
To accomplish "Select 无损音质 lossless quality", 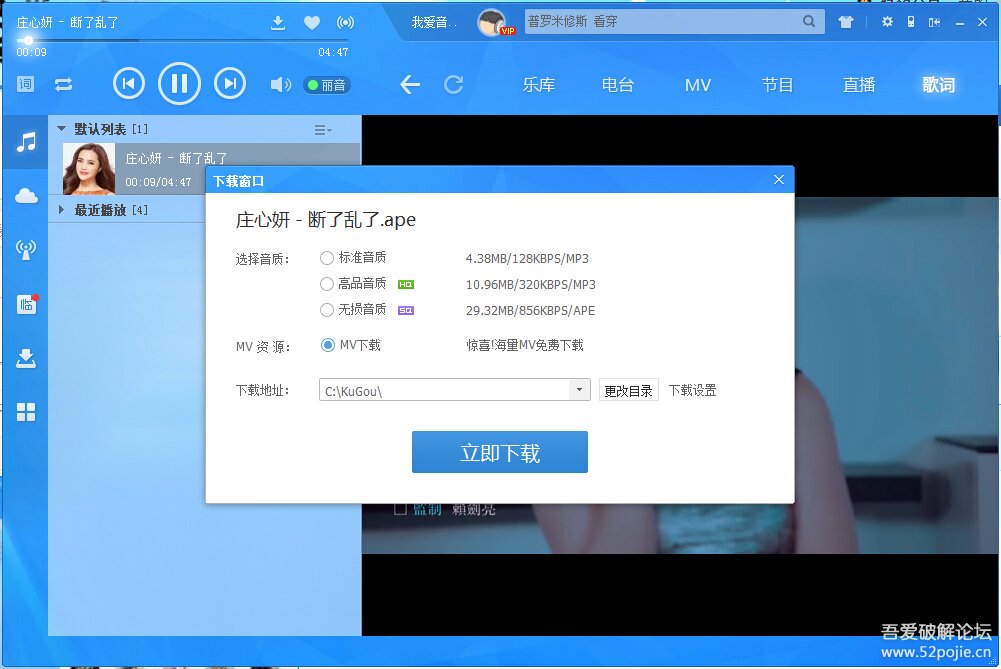I will pos(327,310).
